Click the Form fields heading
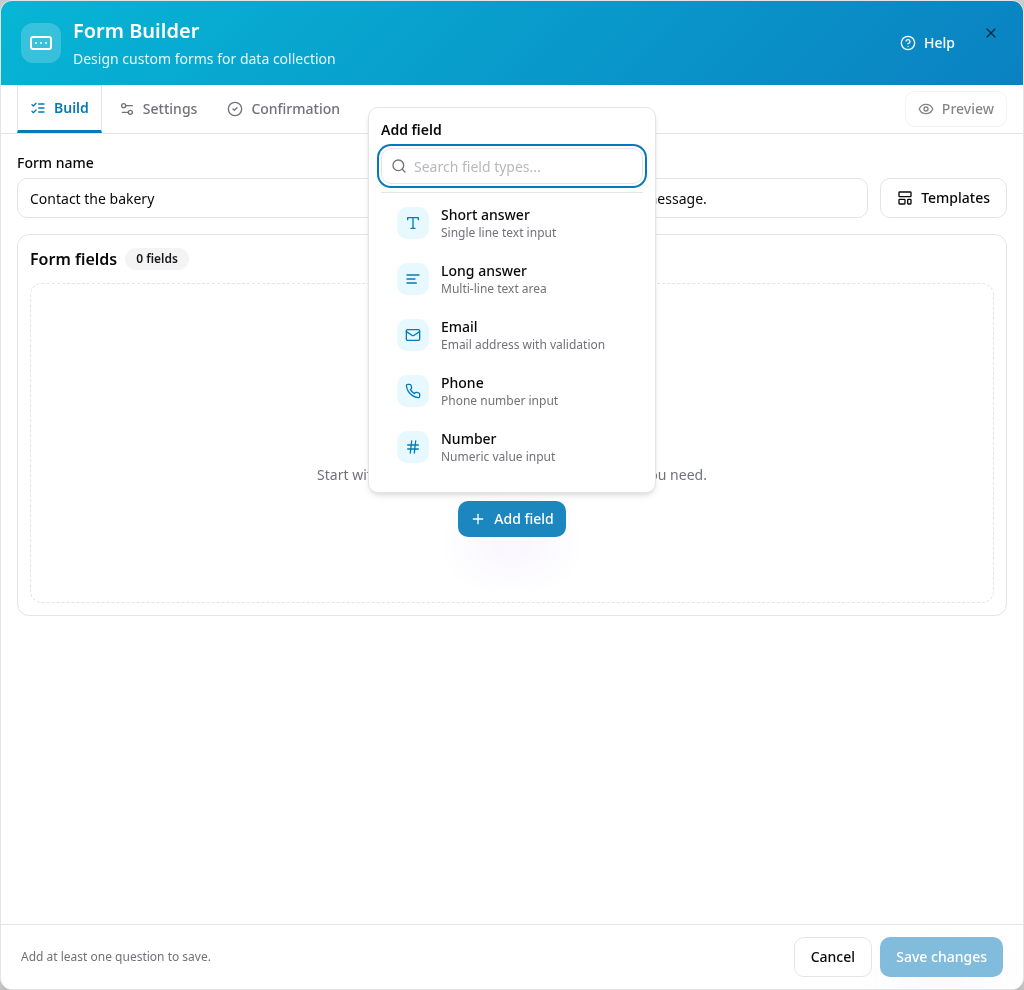Viewport: 1024px width, 990px height. tap(74, 259)
